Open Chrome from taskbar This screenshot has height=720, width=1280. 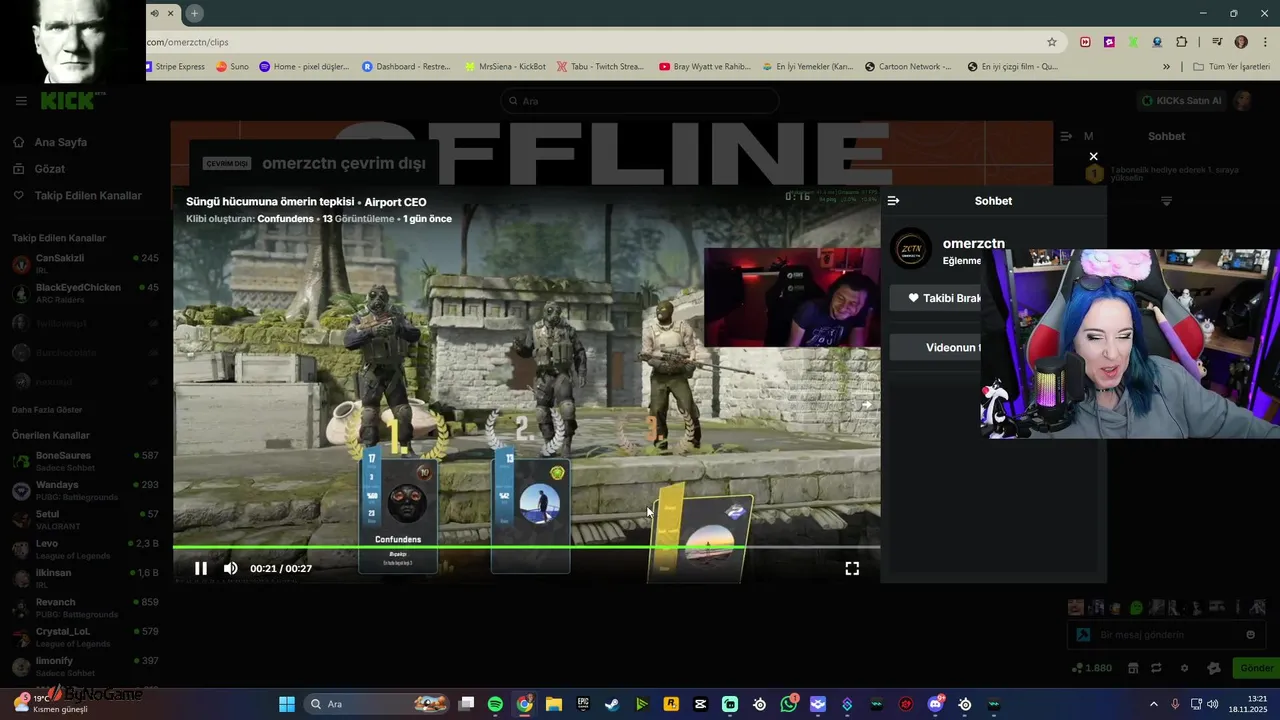click(524, 704)
